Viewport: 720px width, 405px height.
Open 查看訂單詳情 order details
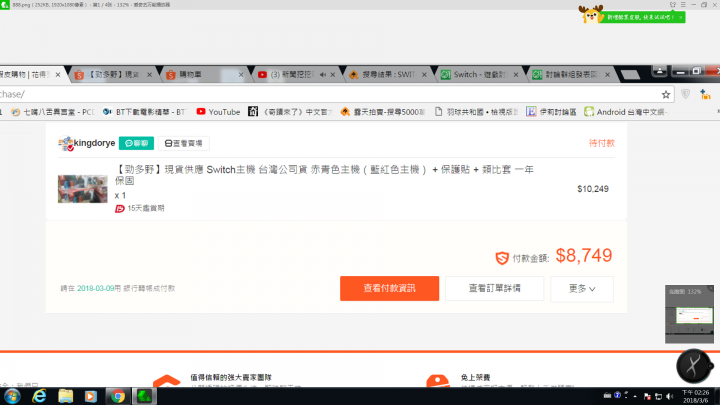click(x=495, y=288)
